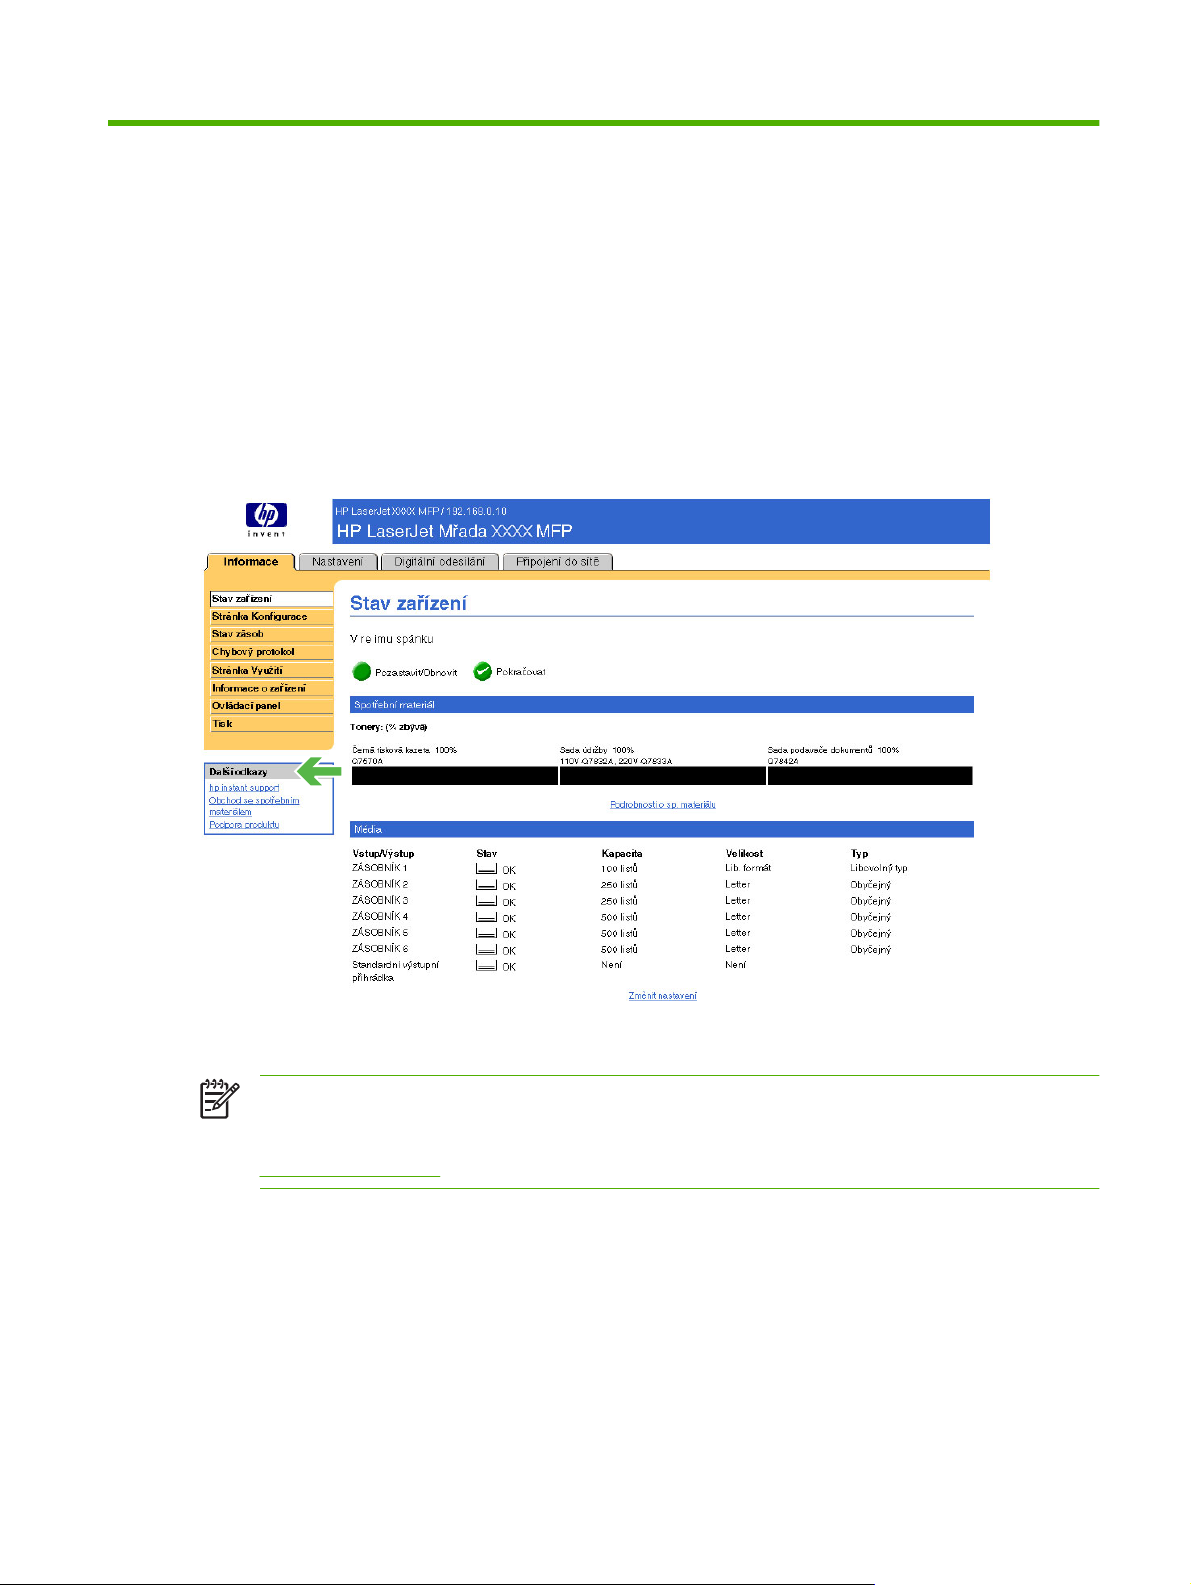This screenshot has width=1191, height=1585.
Task: Click the Tonery: (% zbývá) label
Action: click(x=389, y=727)
